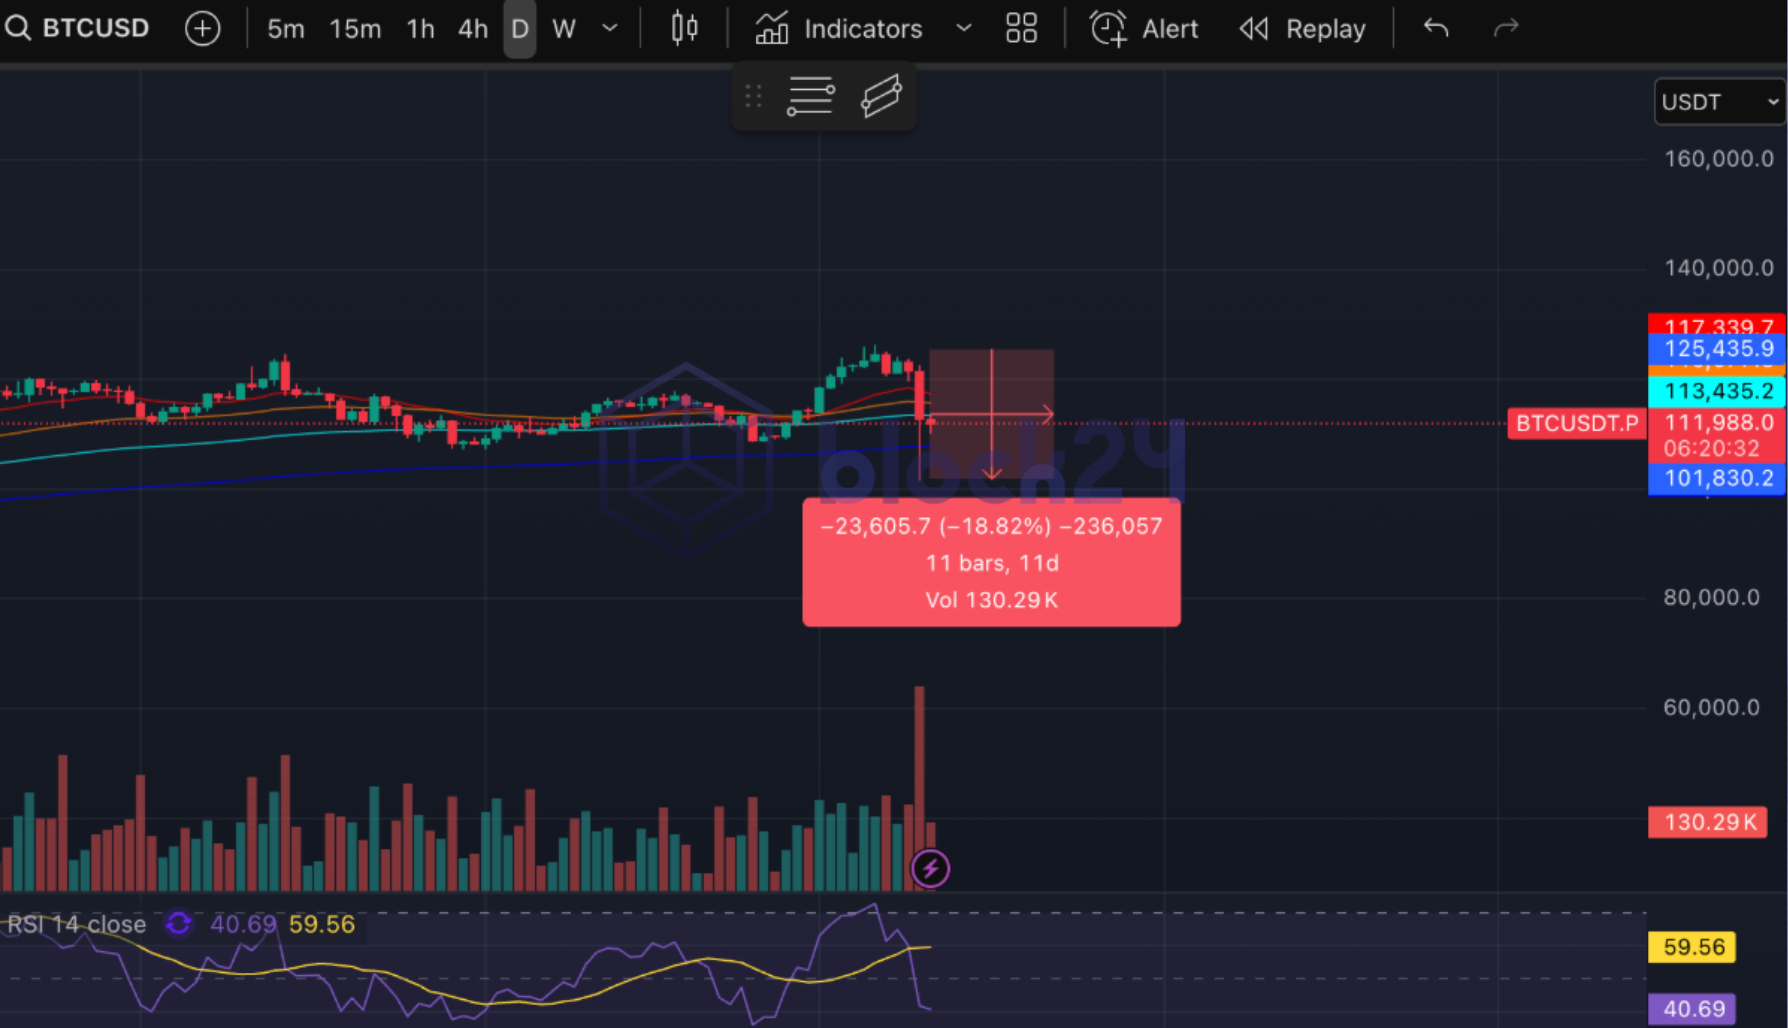Click the BTCUSDT.P price label
1788x1028 pixels.
[x=1576, y=424]
